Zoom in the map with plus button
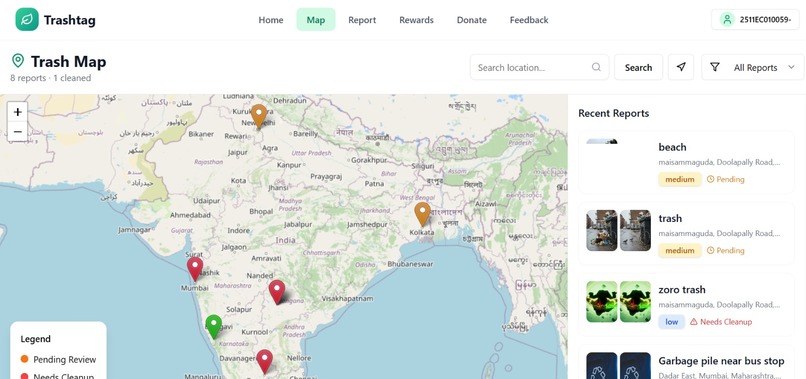 coord(17,112)
